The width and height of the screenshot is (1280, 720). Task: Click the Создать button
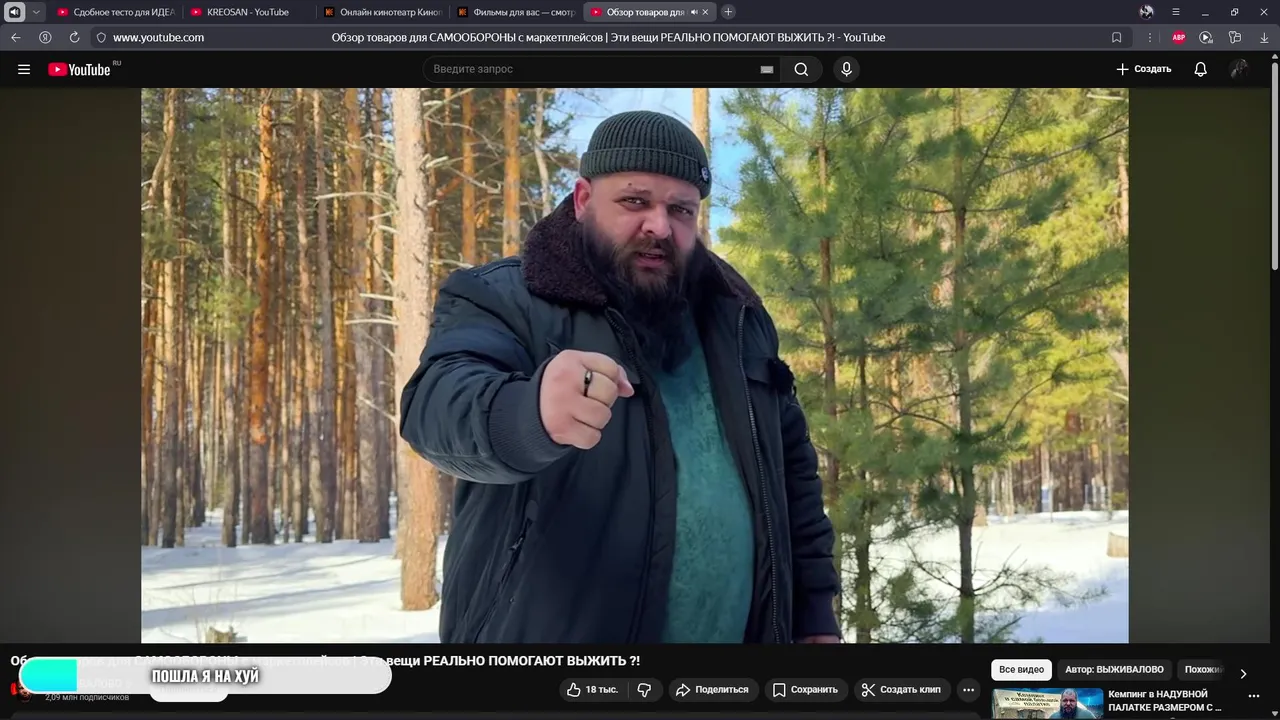tap(1143, 69)
